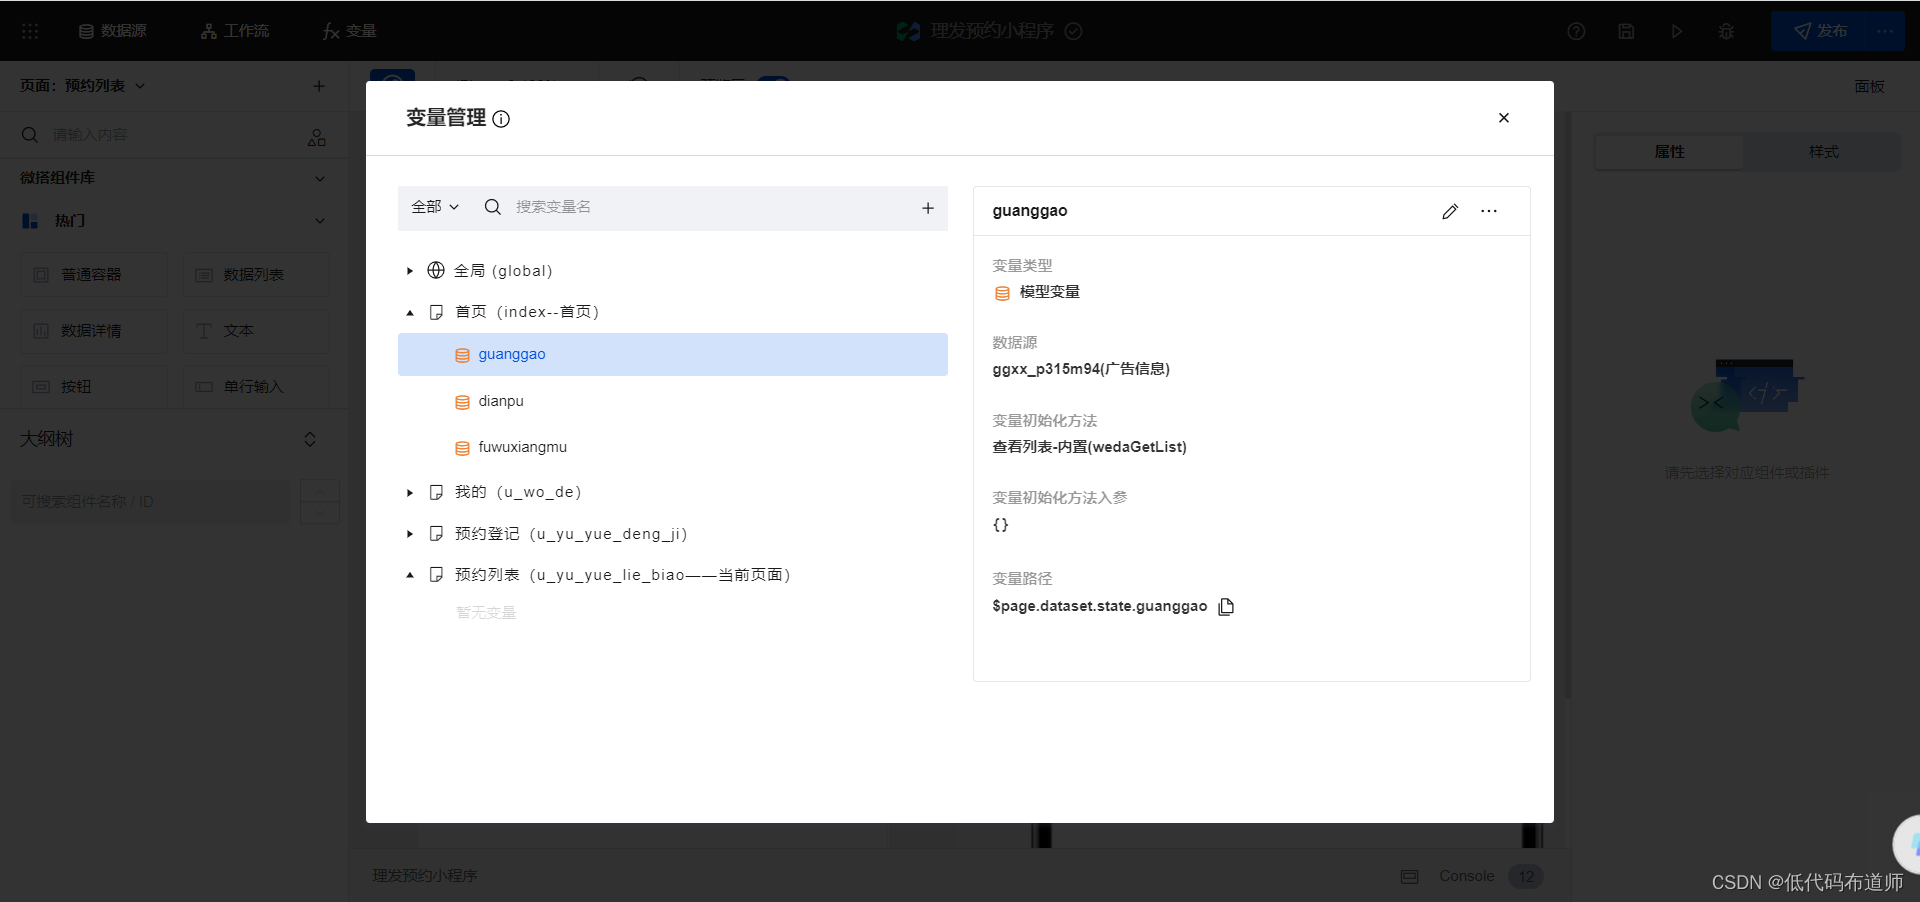Select the 普通容器 component
Image resolution: width=1920 pixels, height=902 pixels.
coord(94,274)
